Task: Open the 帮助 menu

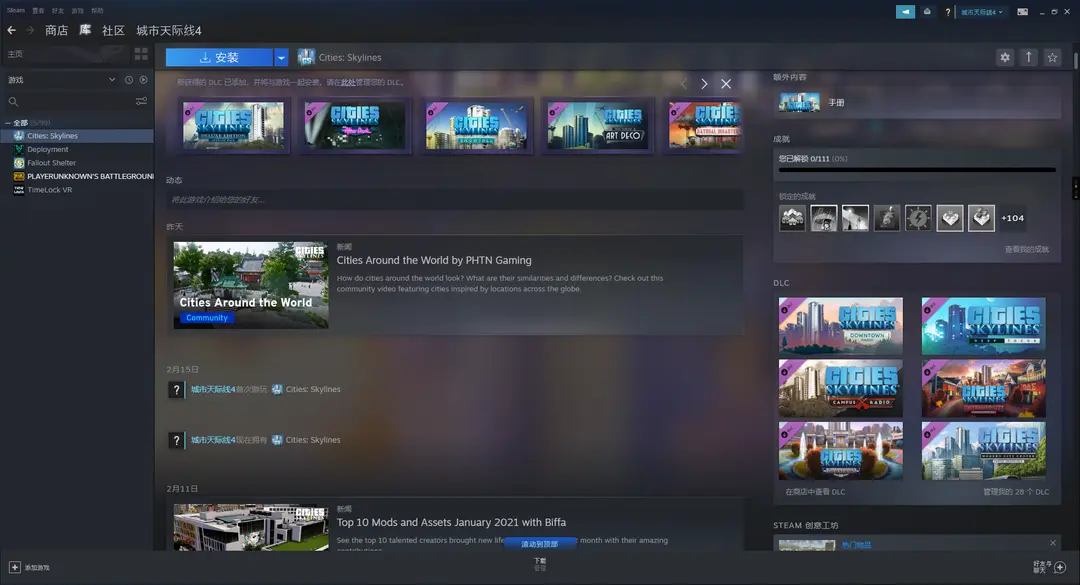Action: [x=97, y=10]
